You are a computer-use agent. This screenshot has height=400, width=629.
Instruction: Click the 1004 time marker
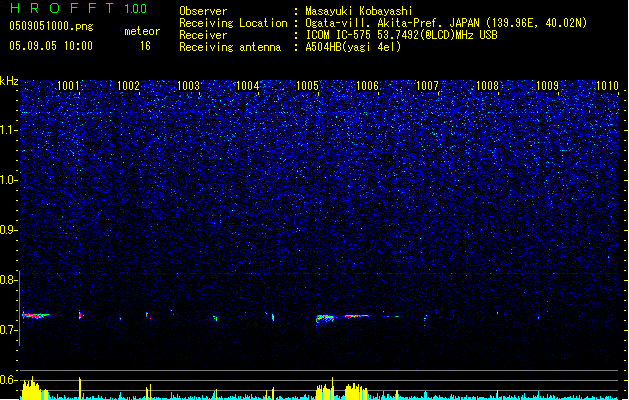click(248, 86)
